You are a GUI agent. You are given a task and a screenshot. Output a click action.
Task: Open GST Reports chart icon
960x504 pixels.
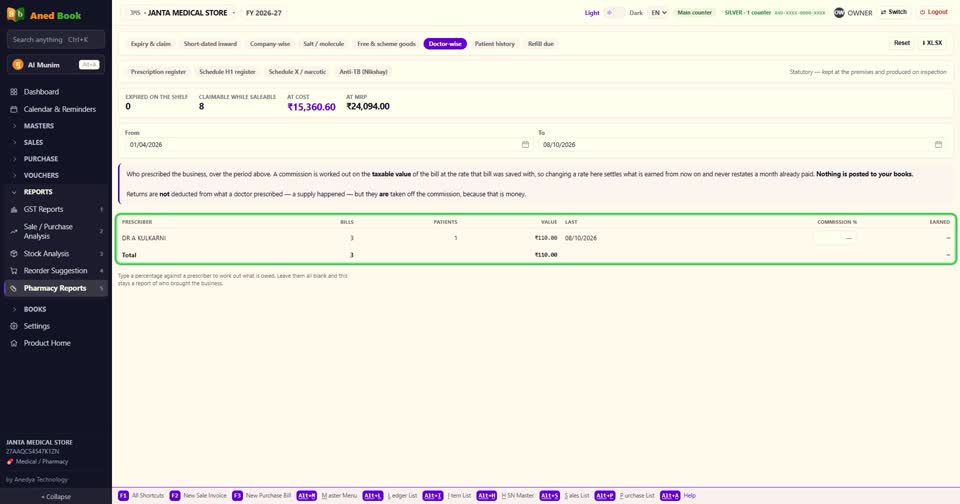[x=13, y=209]
